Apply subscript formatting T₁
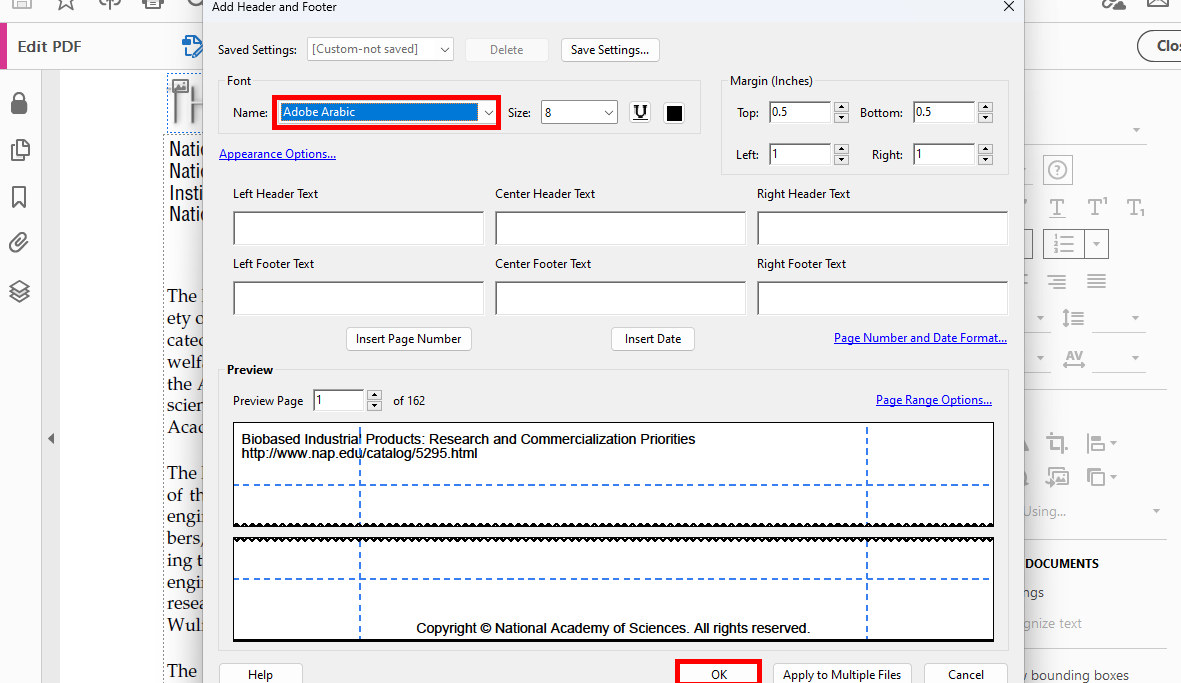Screen dimensions: 1181x683 point(1135,208)
